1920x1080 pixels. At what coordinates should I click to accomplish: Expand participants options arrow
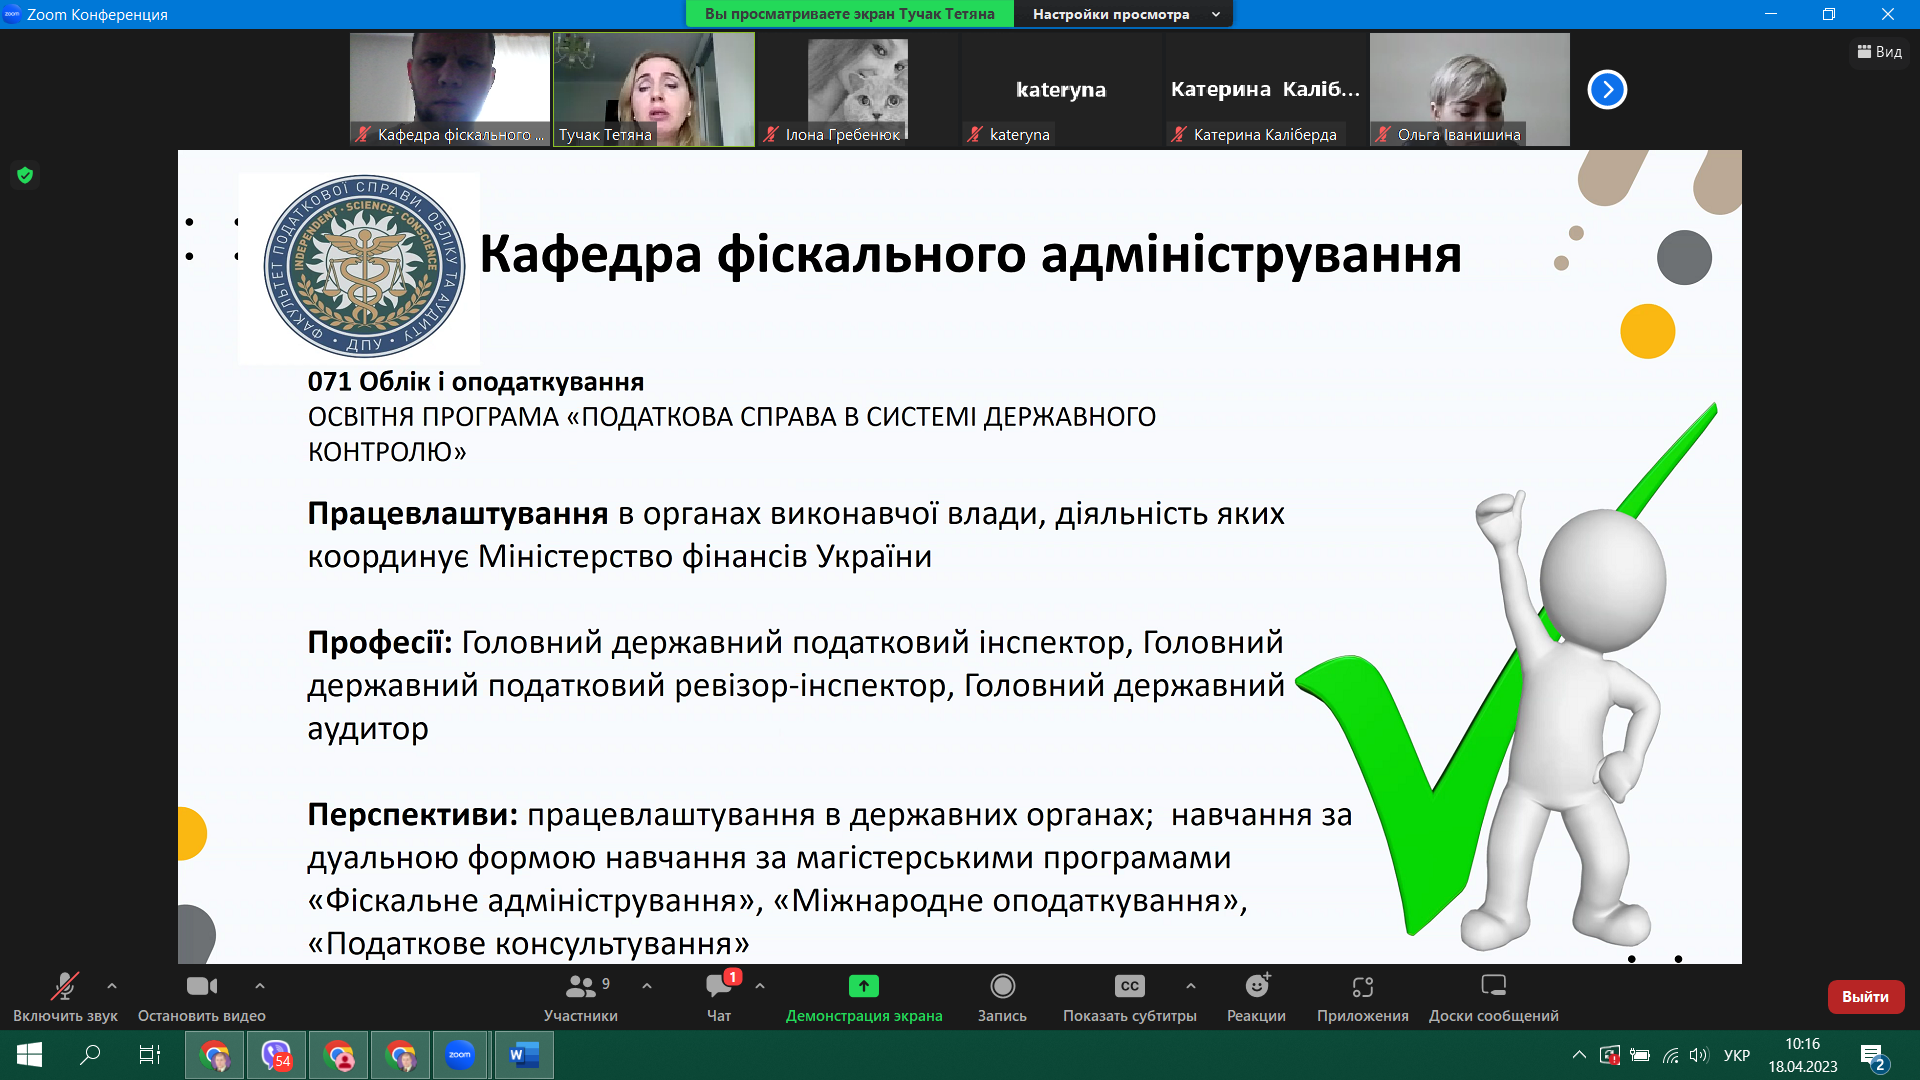coord(647,986)
